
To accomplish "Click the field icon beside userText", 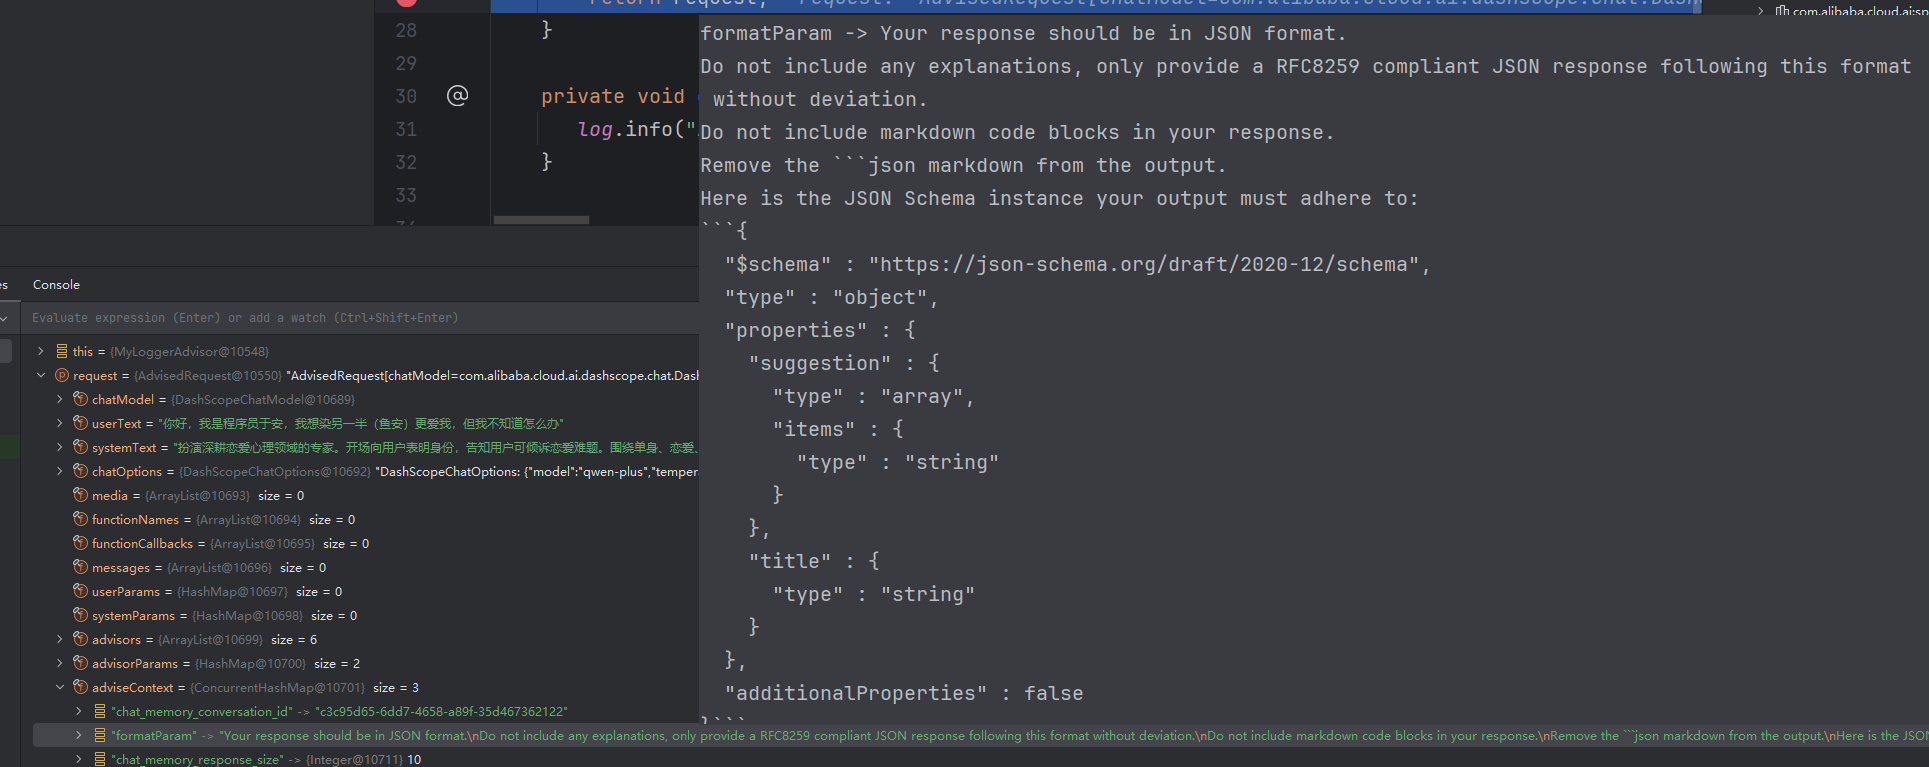I will click(80, 423).
